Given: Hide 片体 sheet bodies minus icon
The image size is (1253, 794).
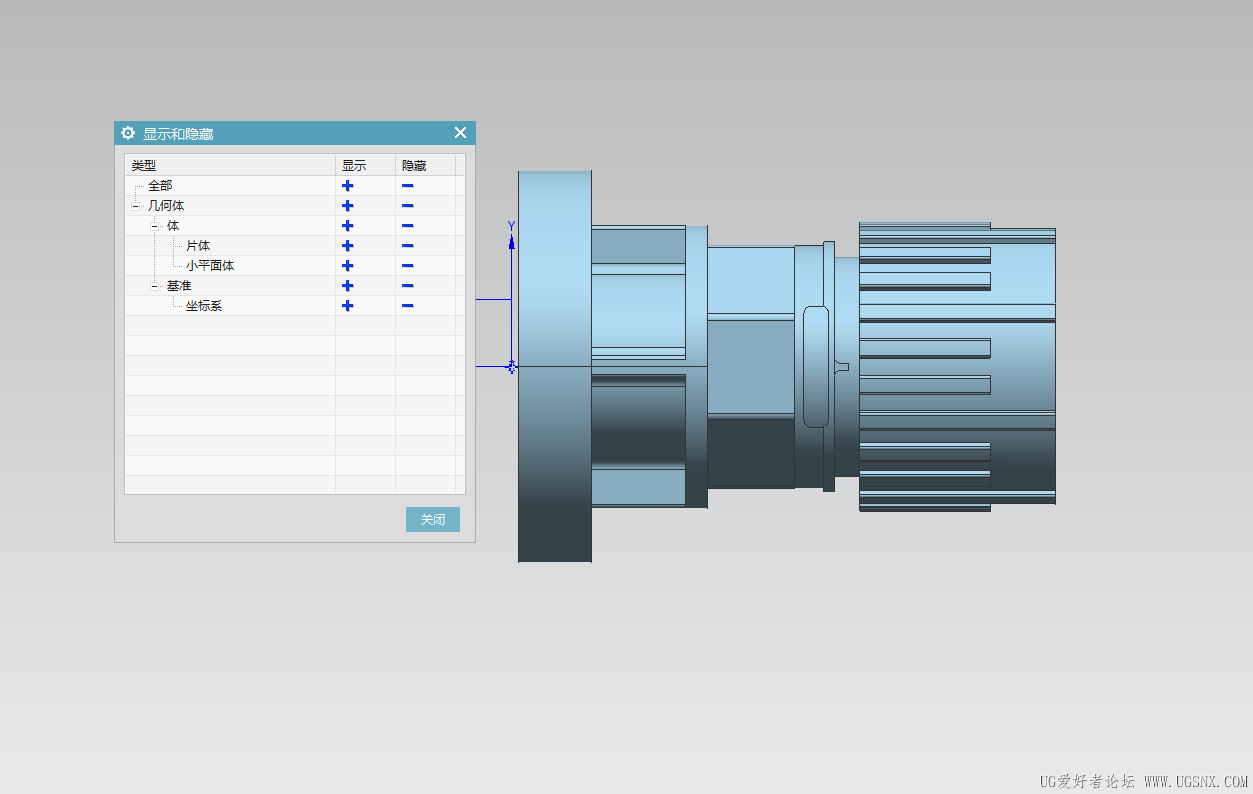Looking at the screenshot, I should [x=408, y=246].
